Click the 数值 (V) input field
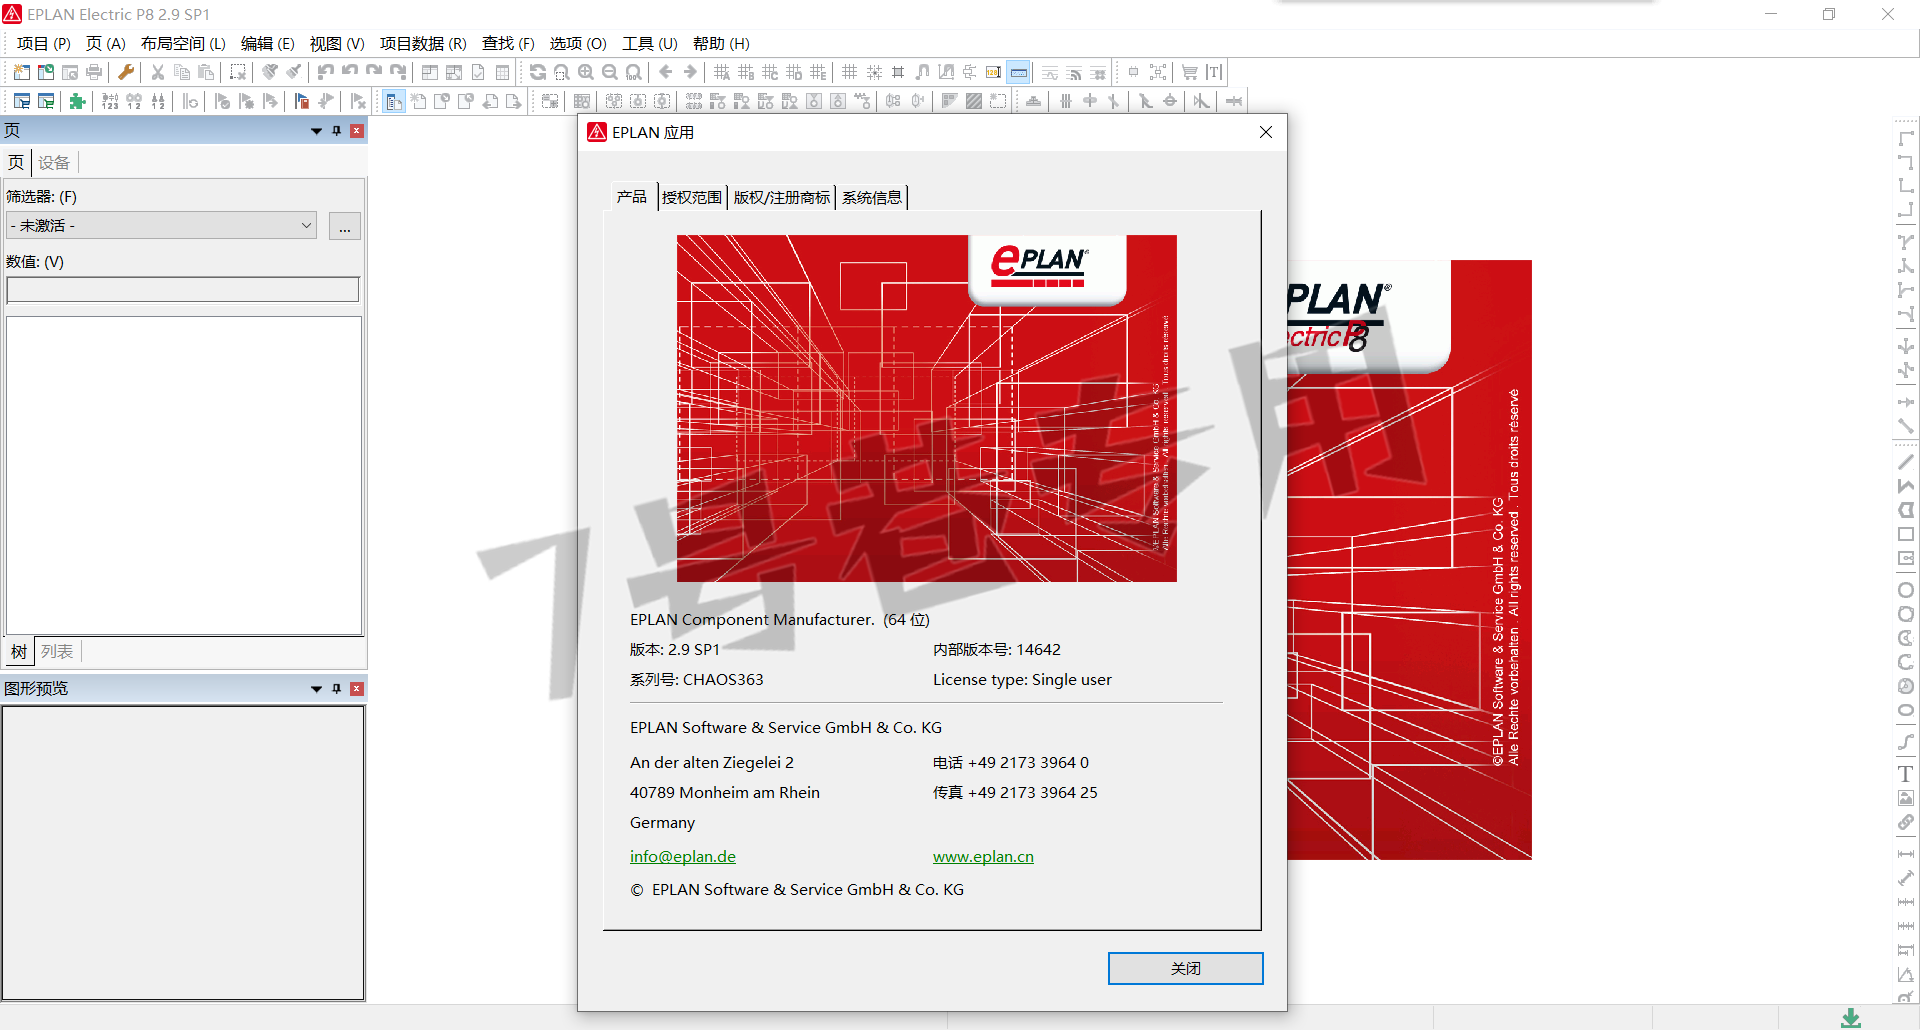1920x1030 pixels. (x=183, y=290)
